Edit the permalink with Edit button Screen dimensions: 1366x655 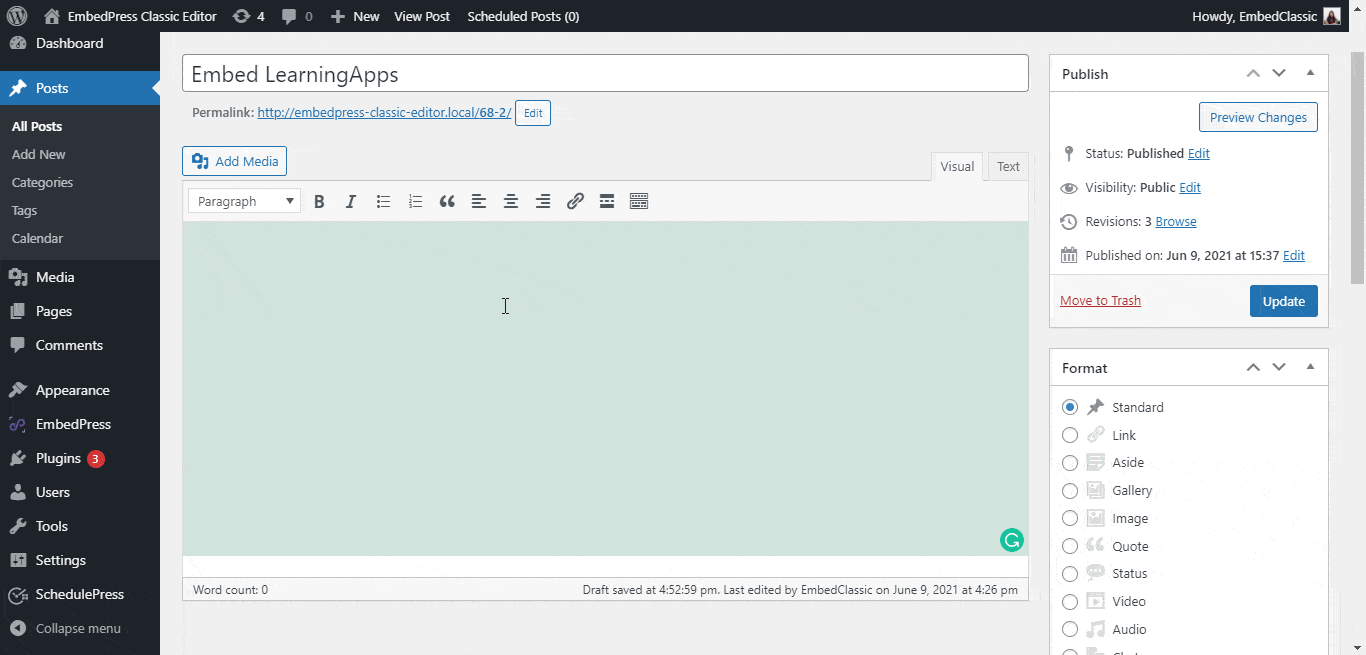click(533, 113)
